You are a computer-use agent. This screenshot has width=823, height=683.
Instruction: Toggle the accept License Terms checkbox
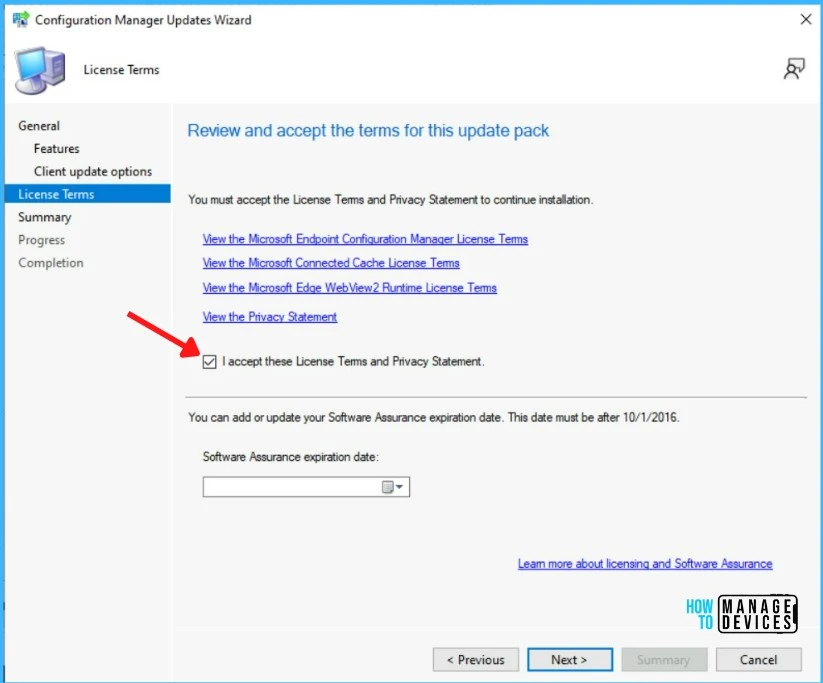[209, 362]
